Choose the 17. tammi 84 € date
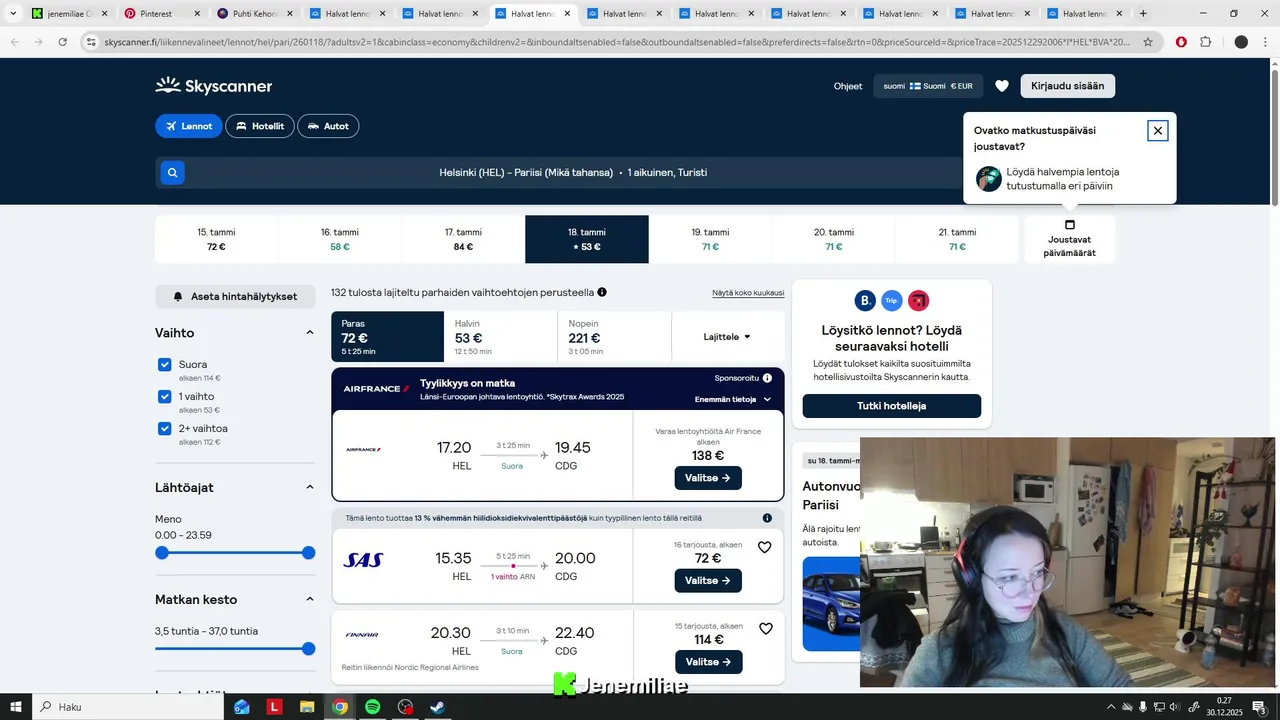This screenshot has height=720, width=1280. 463,239
